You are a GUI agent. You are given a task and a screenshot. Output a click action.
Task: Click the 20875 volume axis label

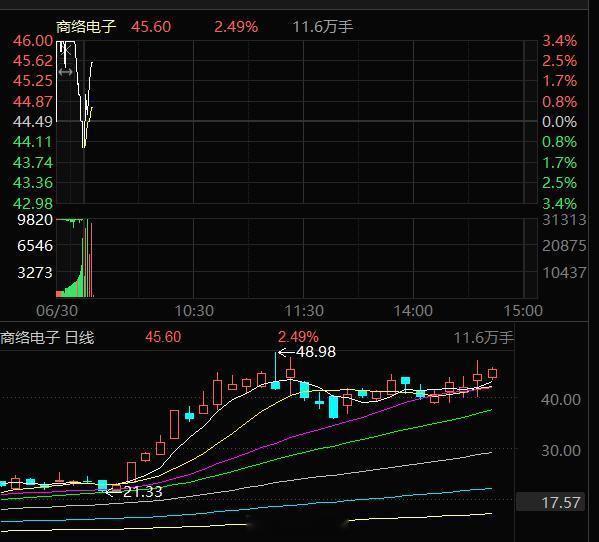coord(564,246)
